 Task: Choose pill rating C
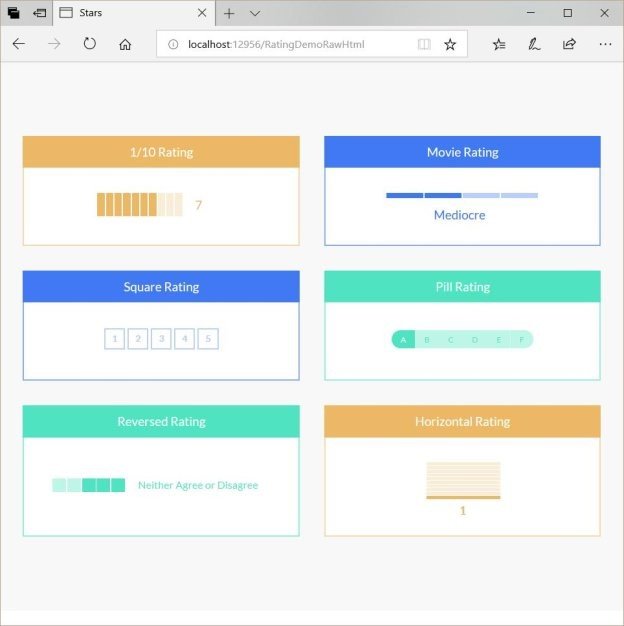click(450, 339)
